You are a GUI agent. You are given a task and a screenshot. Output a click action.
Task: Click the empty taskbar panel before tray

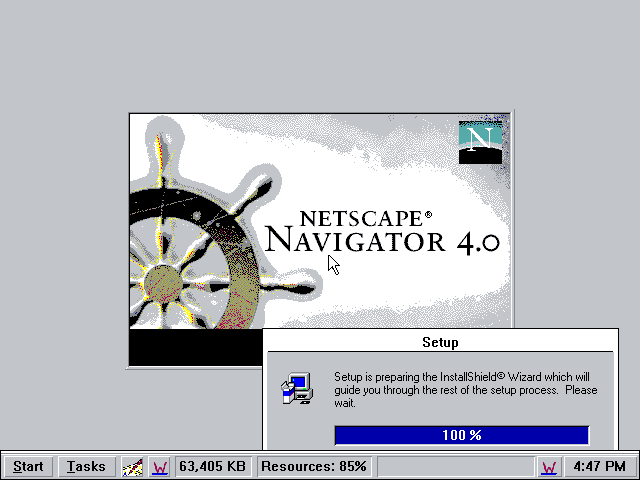click(454, 466)
